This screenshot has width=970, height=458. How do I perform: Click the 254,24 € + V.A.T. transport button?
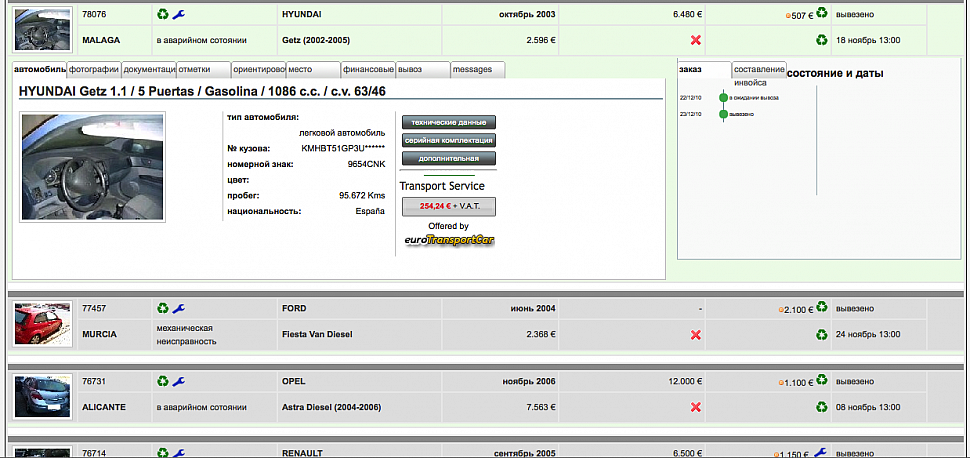(449, 207)
